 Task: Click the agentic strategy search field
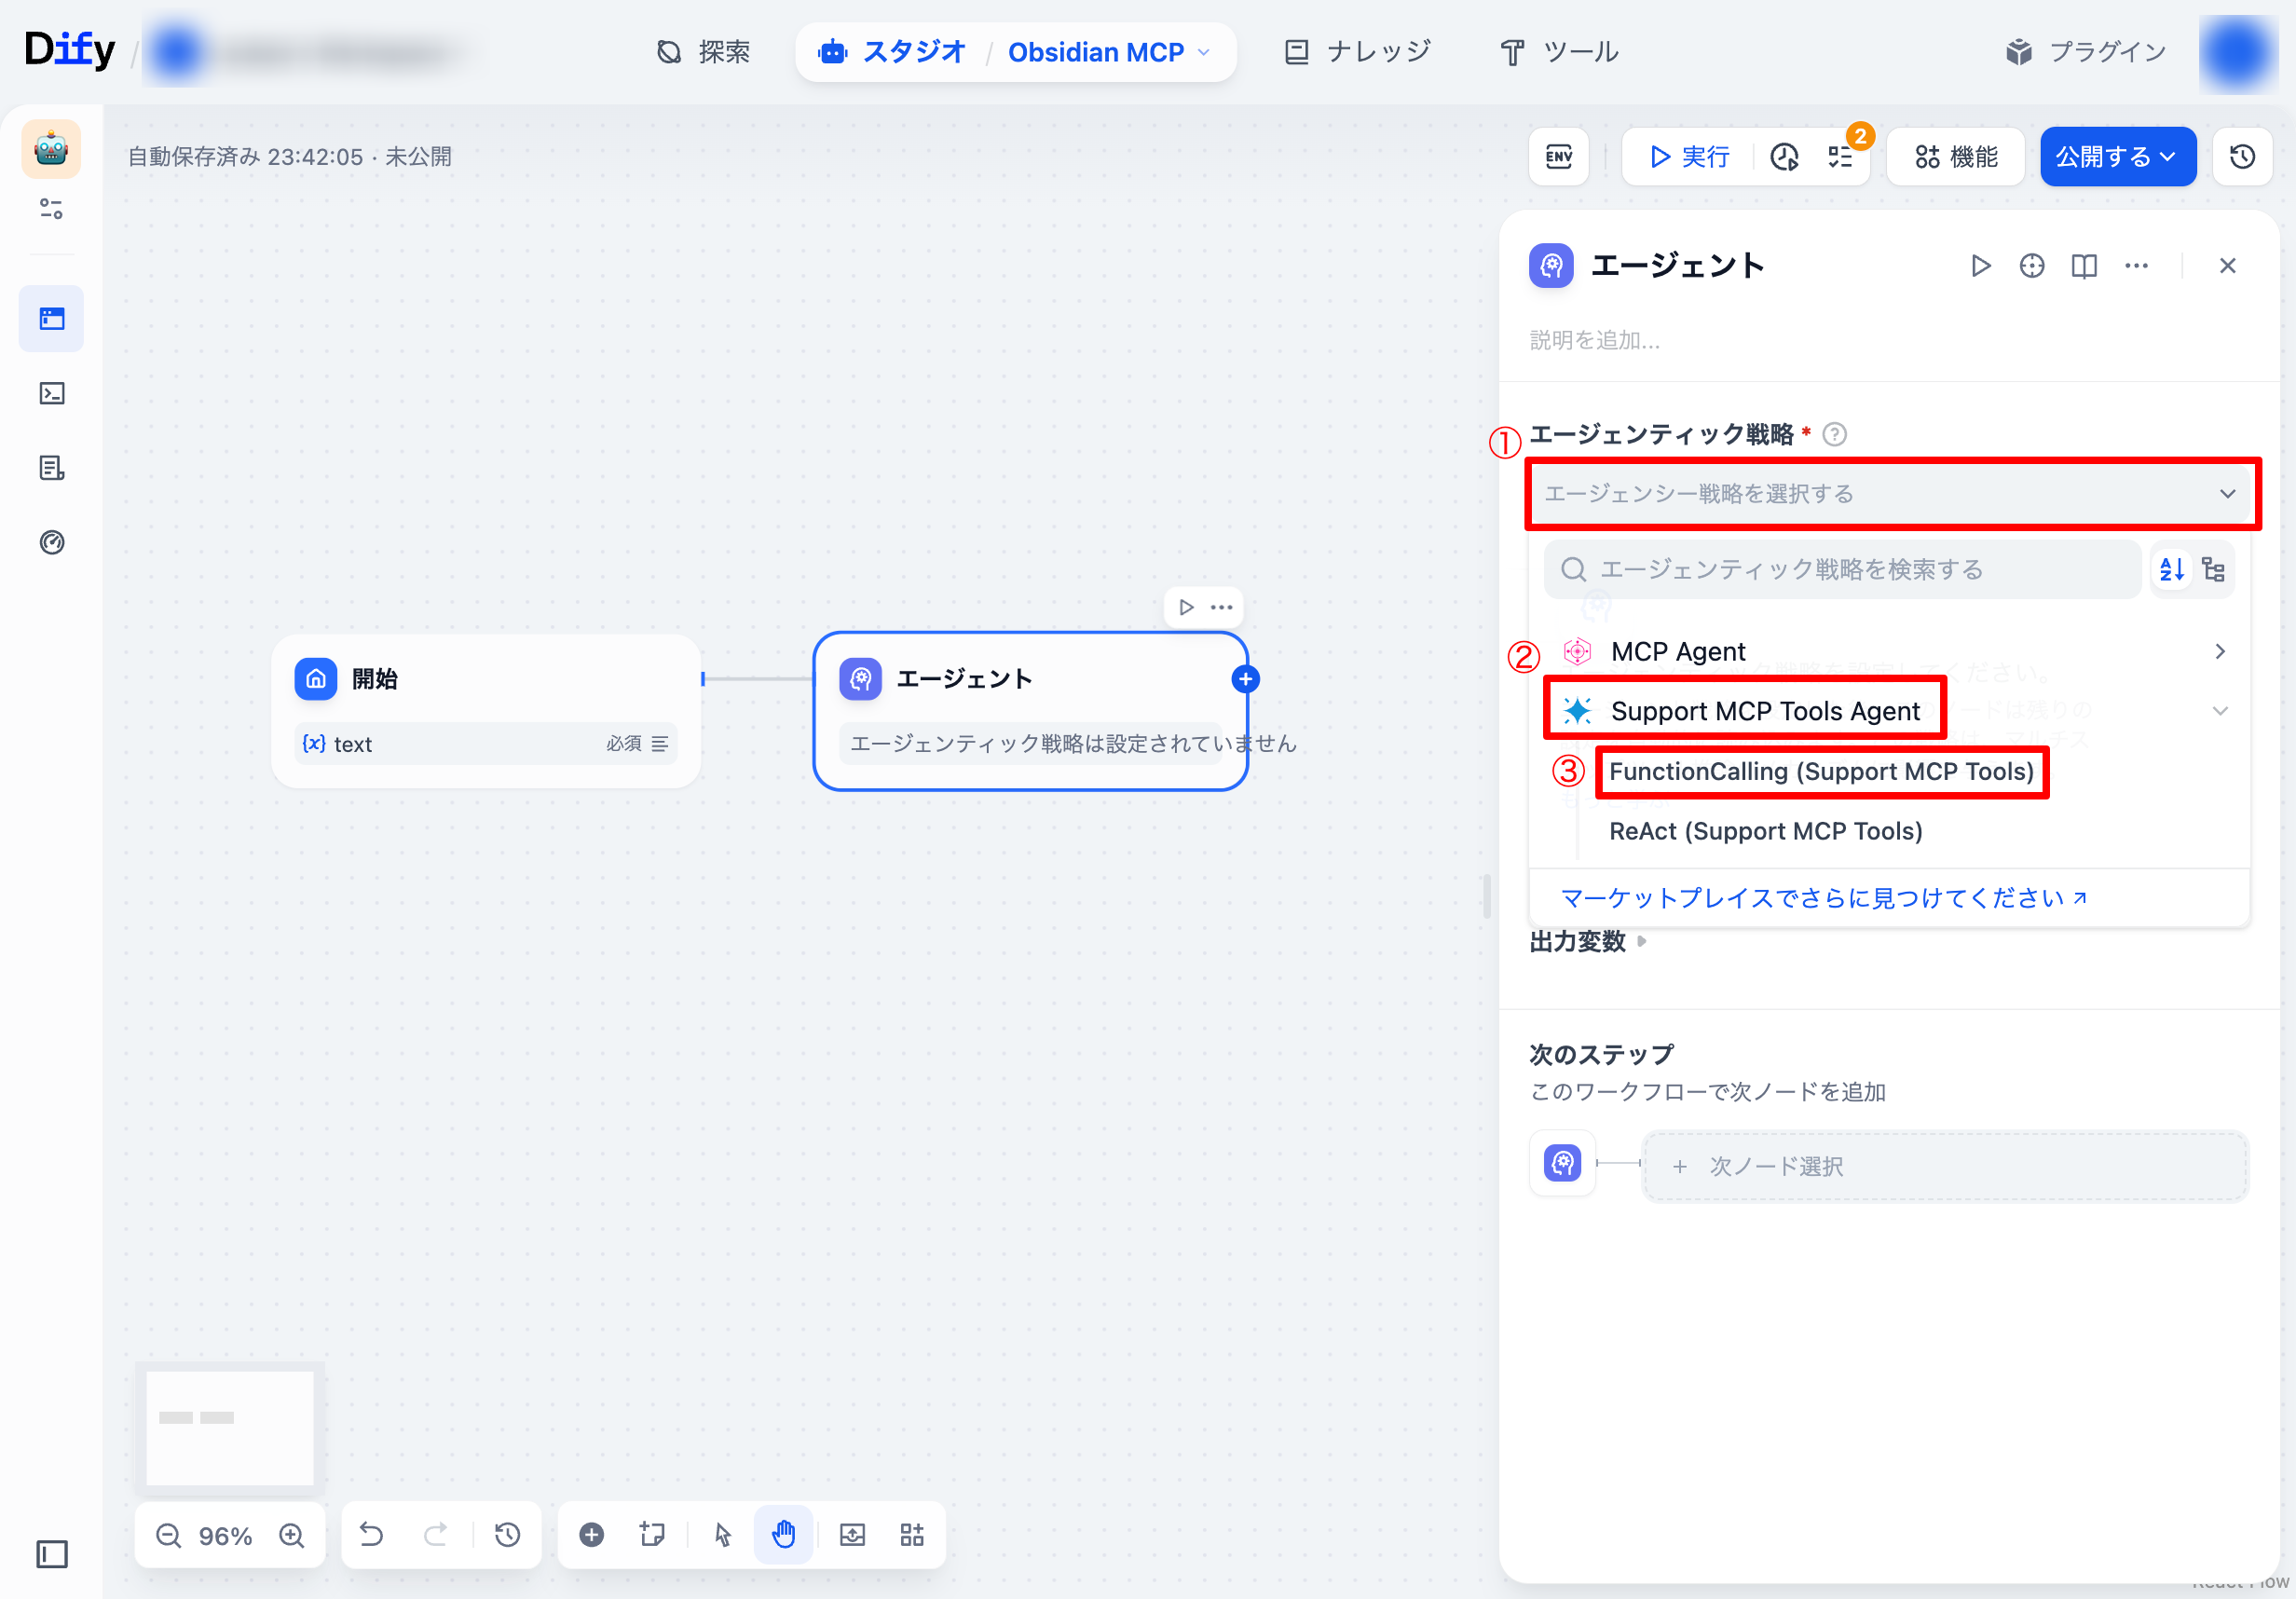click(x=1842, y=569)
